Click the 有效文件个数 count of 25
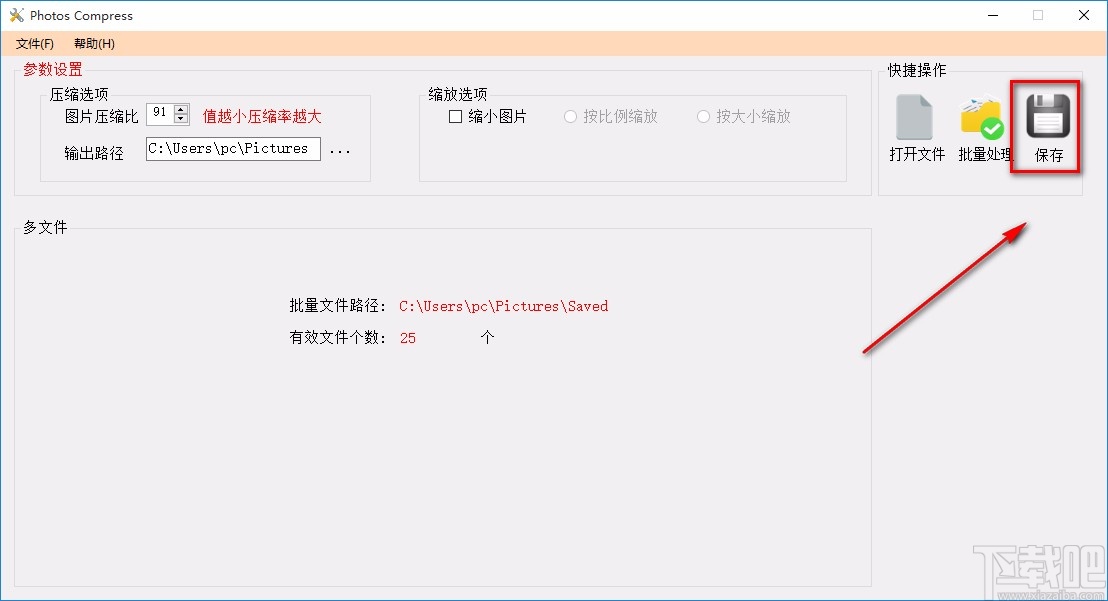Image resolution: width=1108 pixels, height=601 pixels. (407, 338)
